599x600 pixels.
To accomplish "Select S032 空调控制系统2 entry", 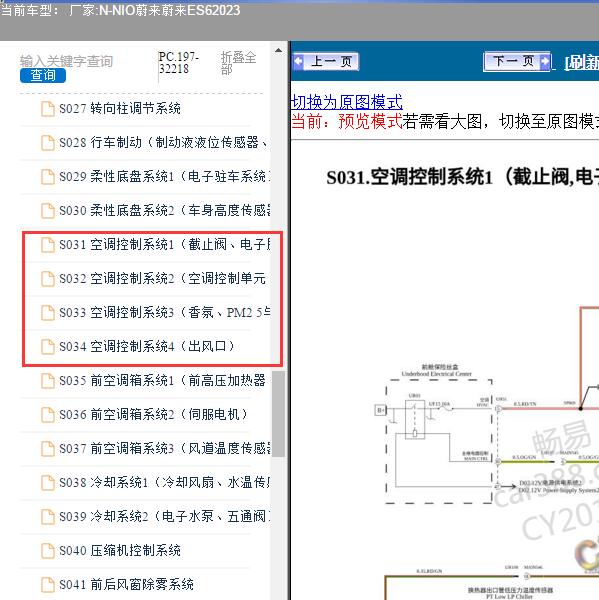I will (x=162, y=279).
